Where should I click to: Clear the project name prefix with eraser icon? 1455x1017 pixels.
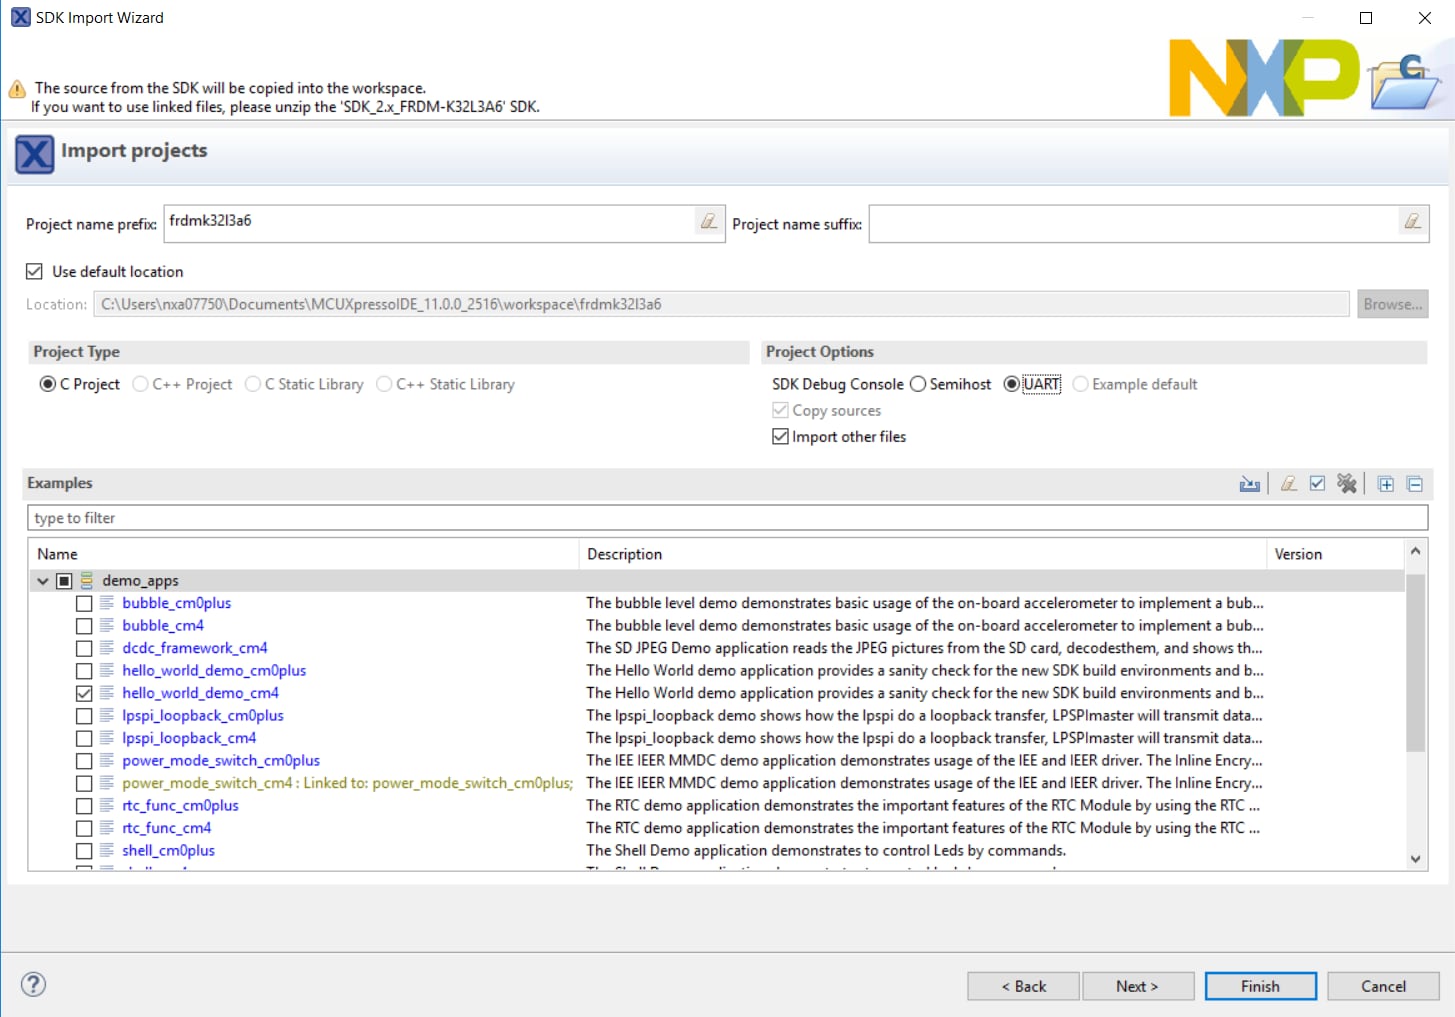tap(708, 222)
